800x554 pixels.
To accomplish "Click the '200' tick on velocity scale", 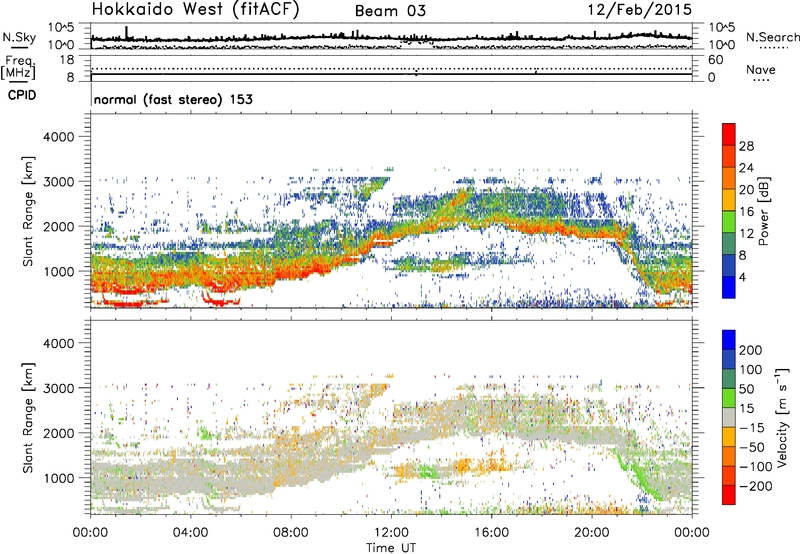I will [751, 350].
